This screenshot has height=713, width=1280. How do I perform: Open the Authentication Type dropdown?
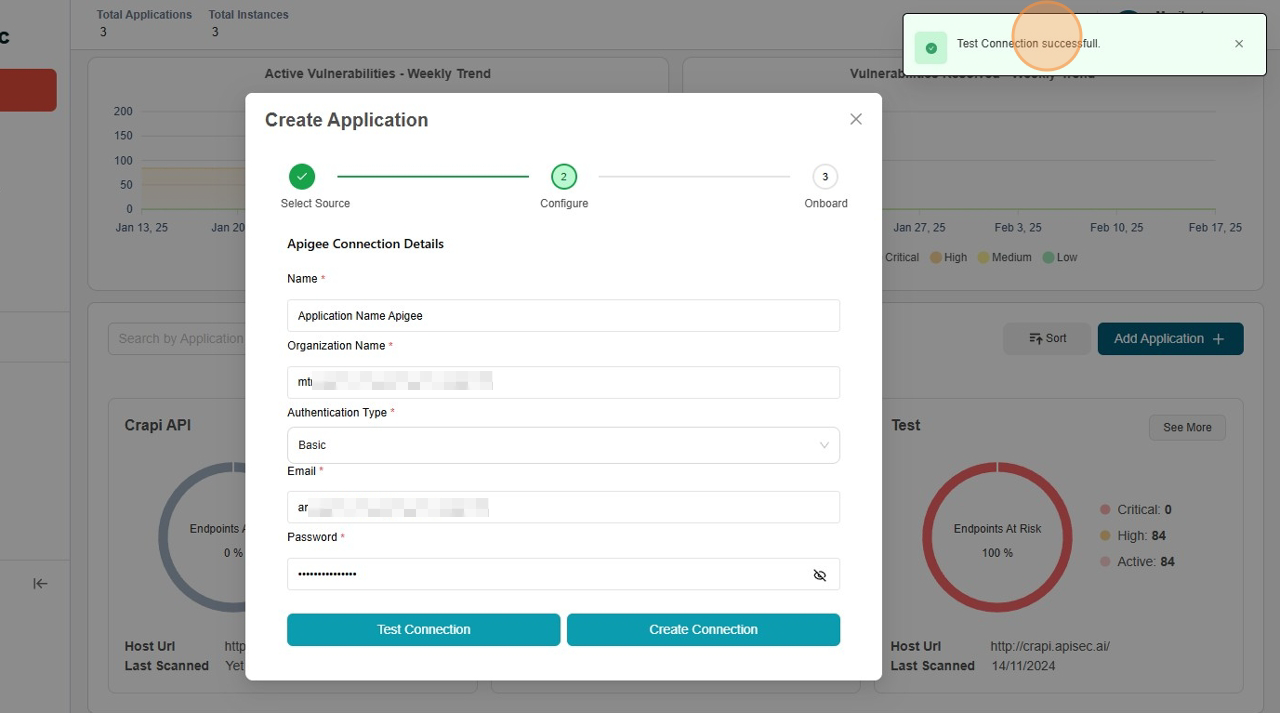click(x=562, y=445)
